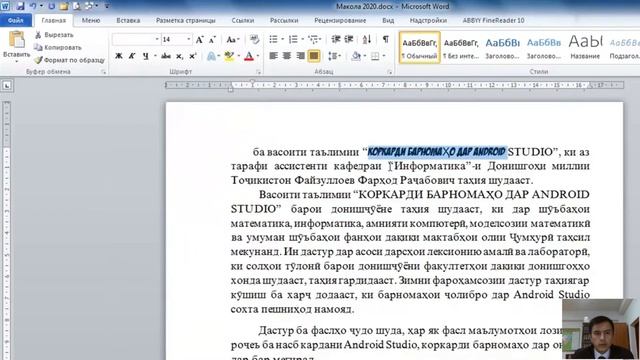640x360 pixels.
Task: Expand the highlight color dropdown arrow
Action: (x=238, y=56)
